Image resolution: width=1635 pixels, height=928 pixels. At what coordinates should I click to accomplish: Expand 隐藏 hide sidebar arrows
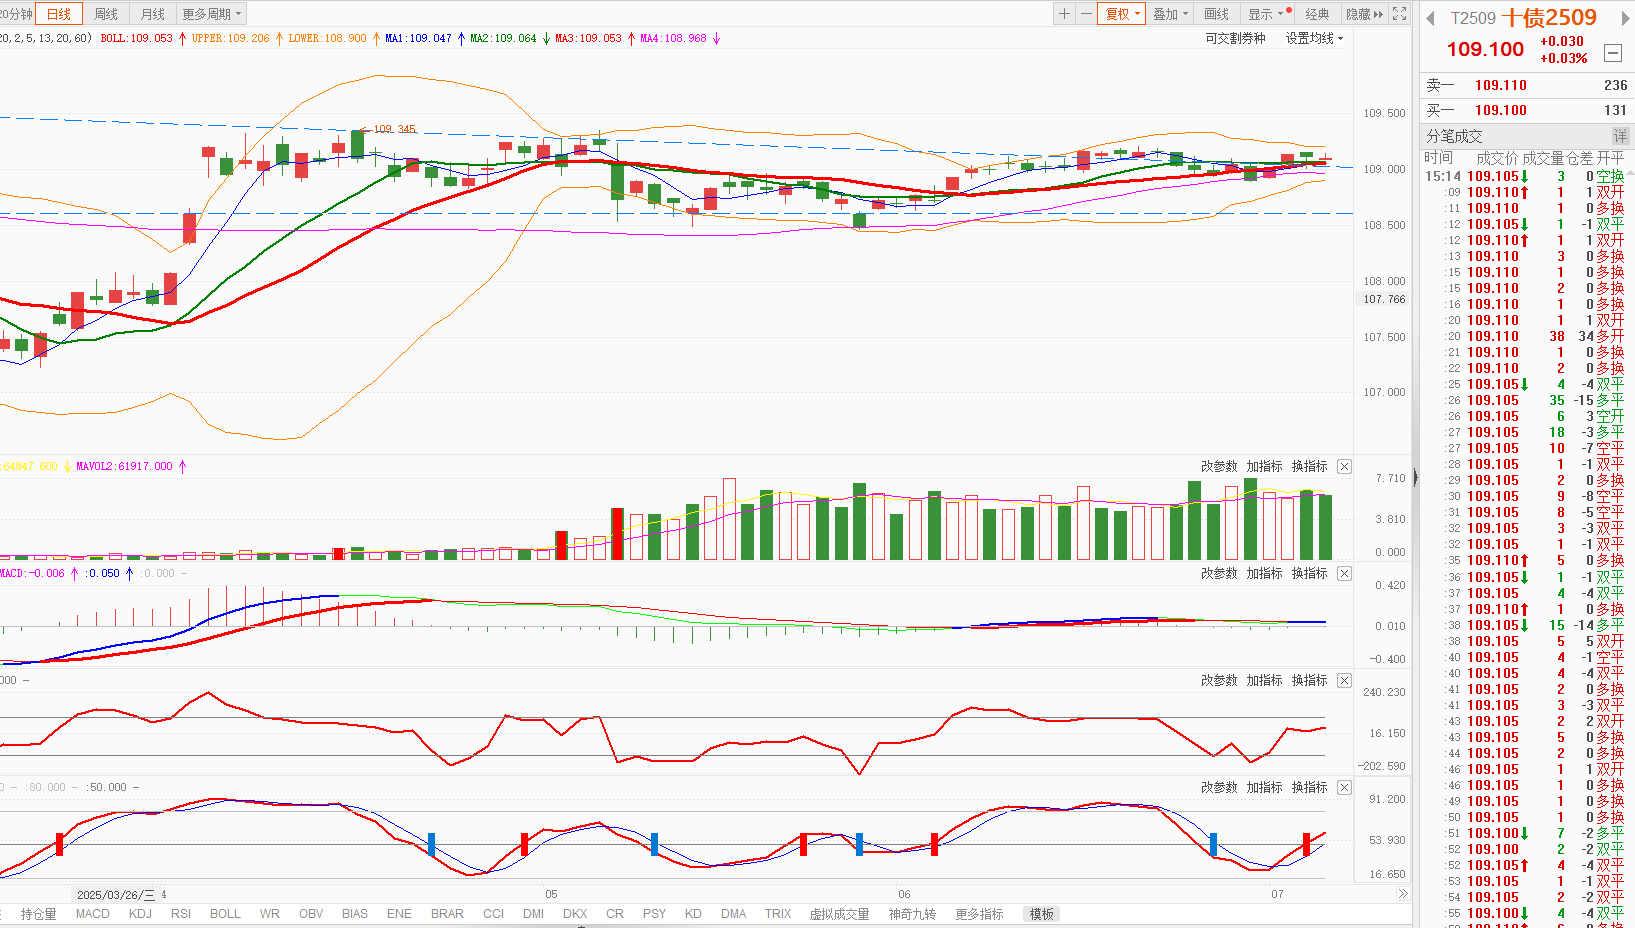1364,14
